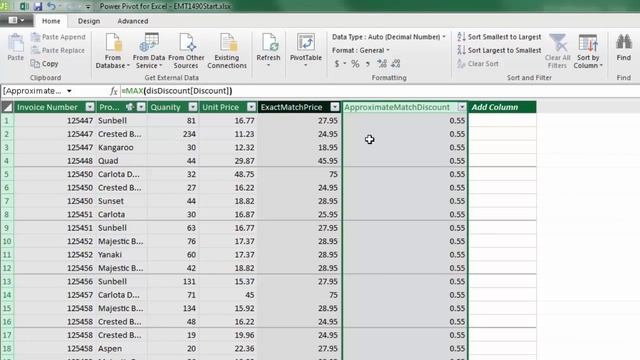Open Unit Price column filter dropdown
This screenshot has height=360, width=640.
click(x=251, y=107)
